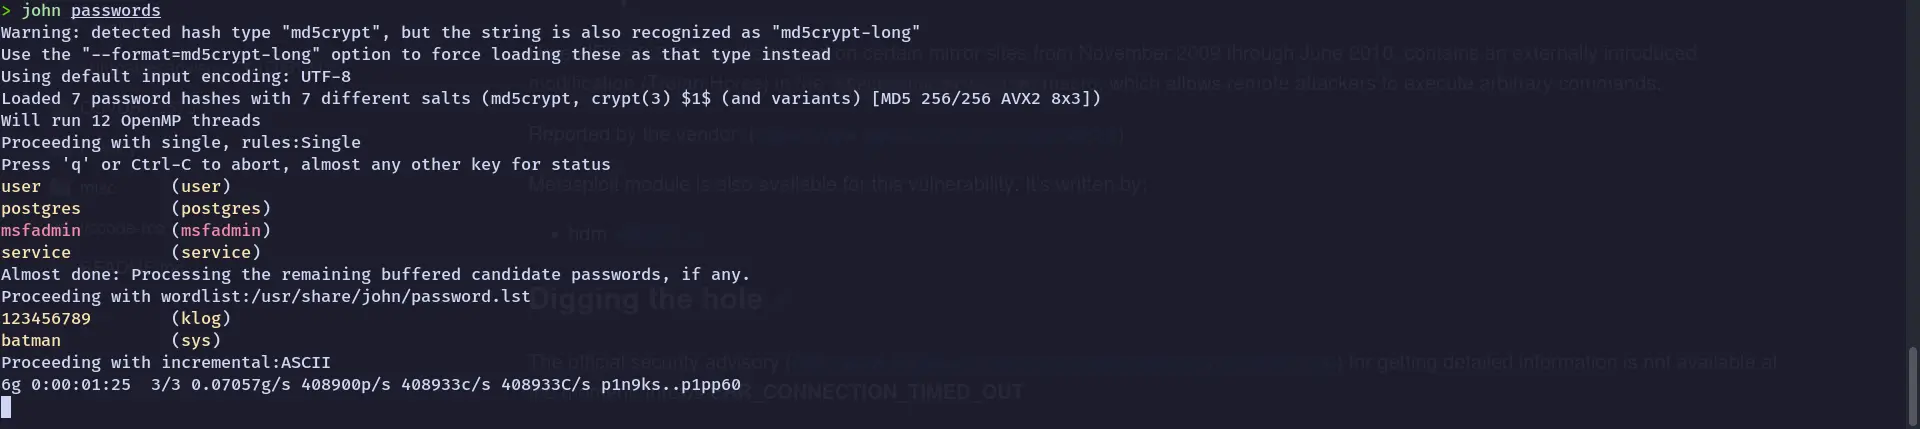This screenshot has width=1920, height=429.
Task: Click the '123456789' cracked password text
Action: click(x=46, y=318)
